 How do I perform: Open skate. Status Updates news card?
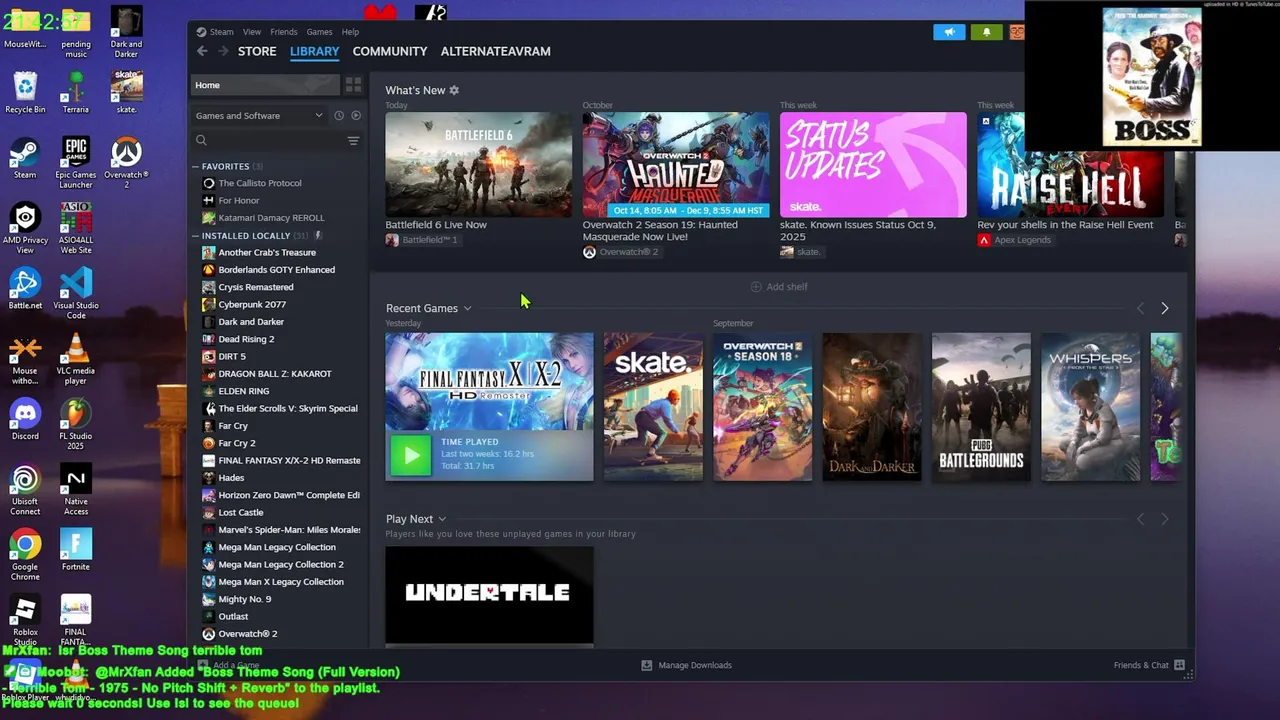(x=873, y=165)
